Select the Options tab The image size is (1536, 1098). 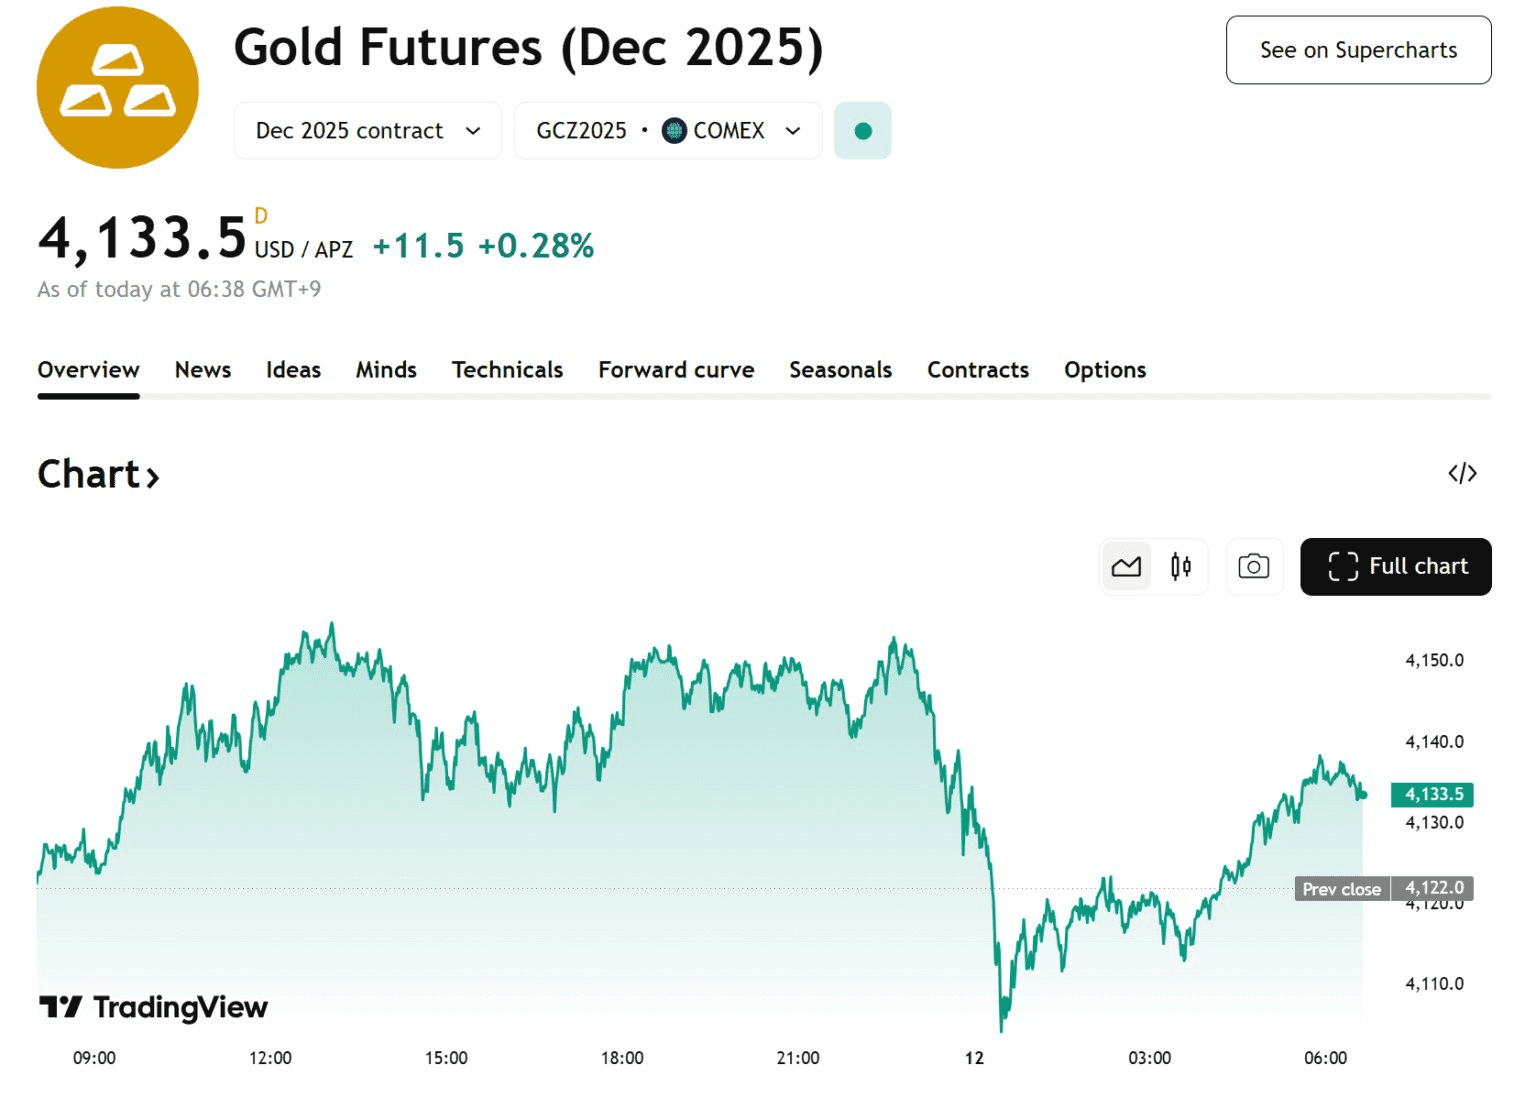tap(1105, 370)
